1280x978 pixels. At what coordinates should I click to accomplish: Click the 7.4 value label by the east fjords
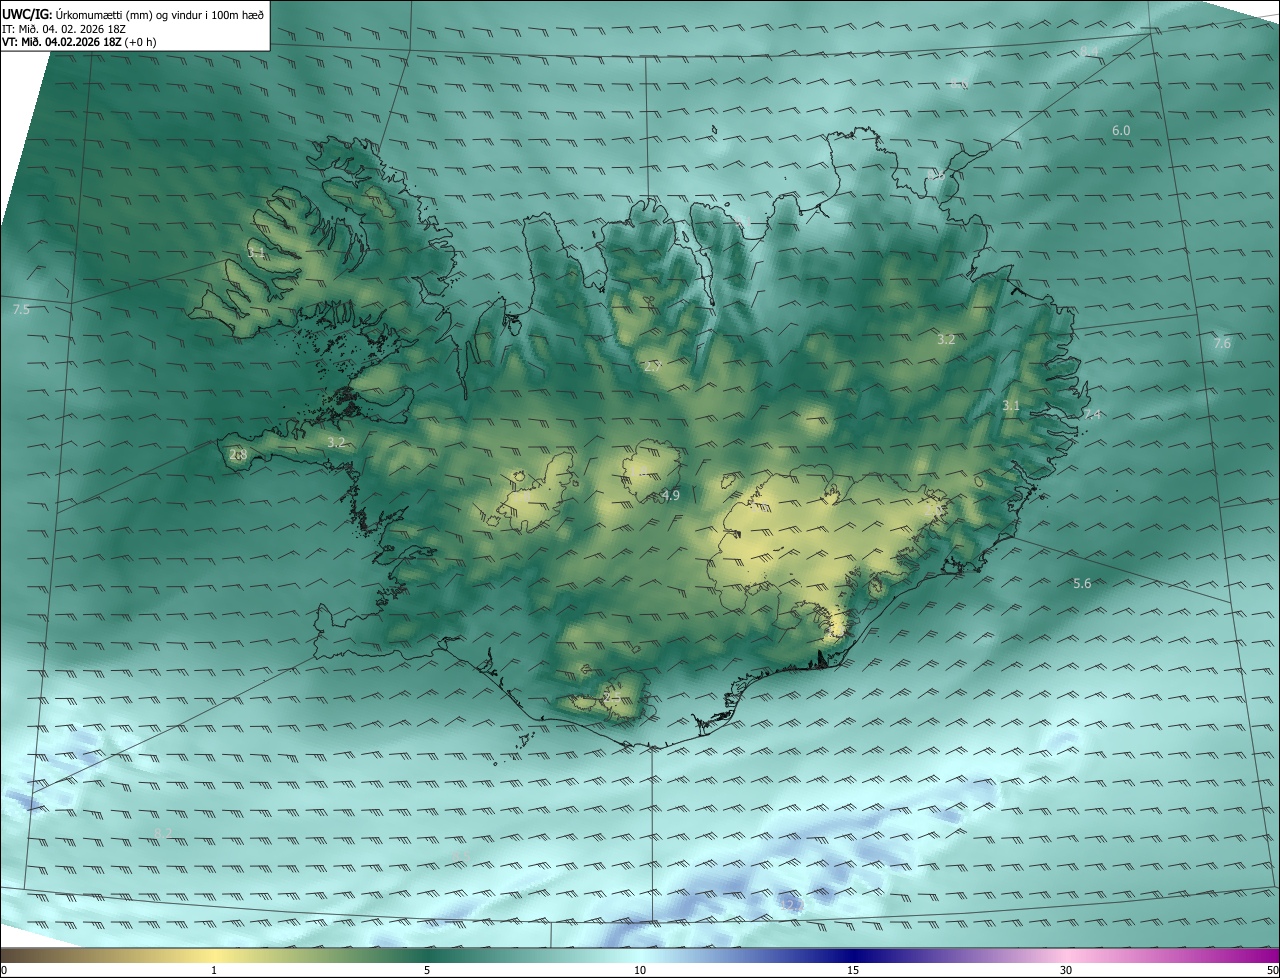pyautogui.click(x=1092, y=415)
